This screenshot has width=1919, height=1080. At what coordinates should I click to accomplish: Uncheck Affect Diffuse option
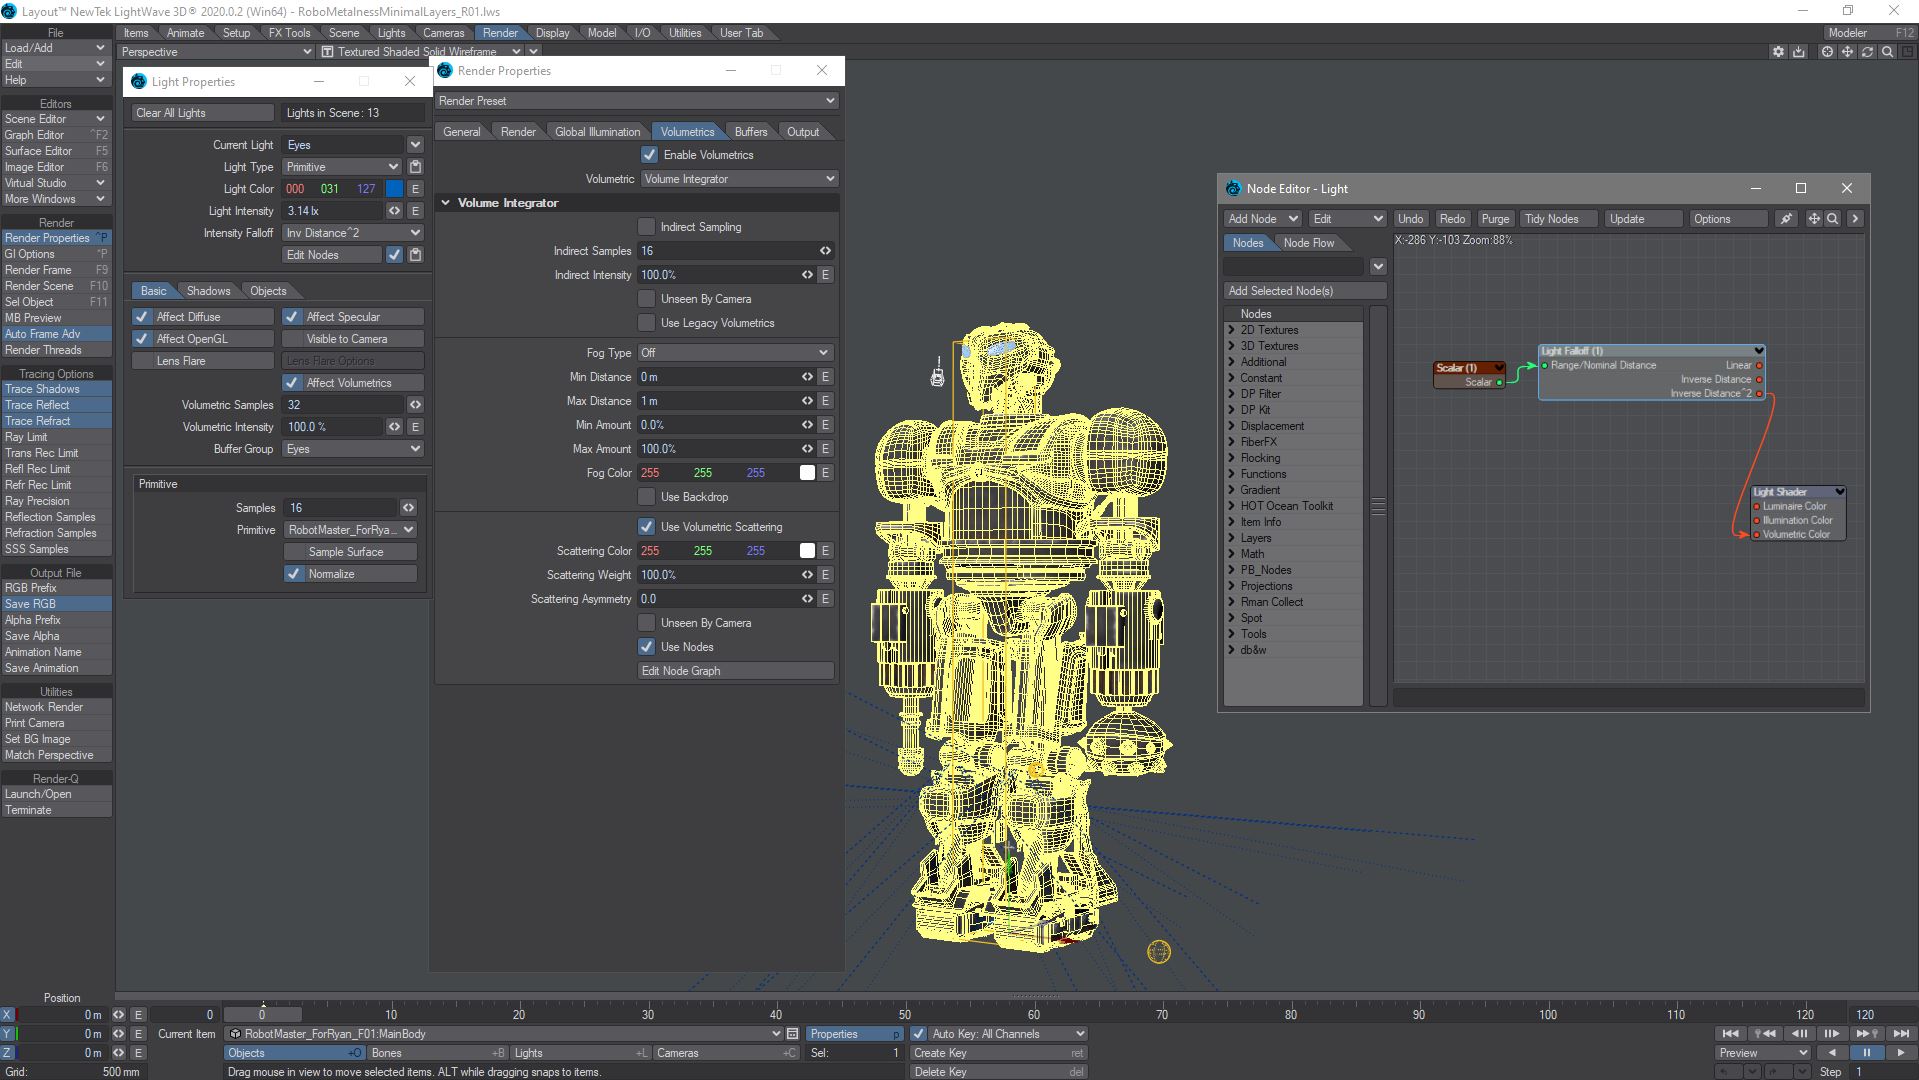(142, 317)
